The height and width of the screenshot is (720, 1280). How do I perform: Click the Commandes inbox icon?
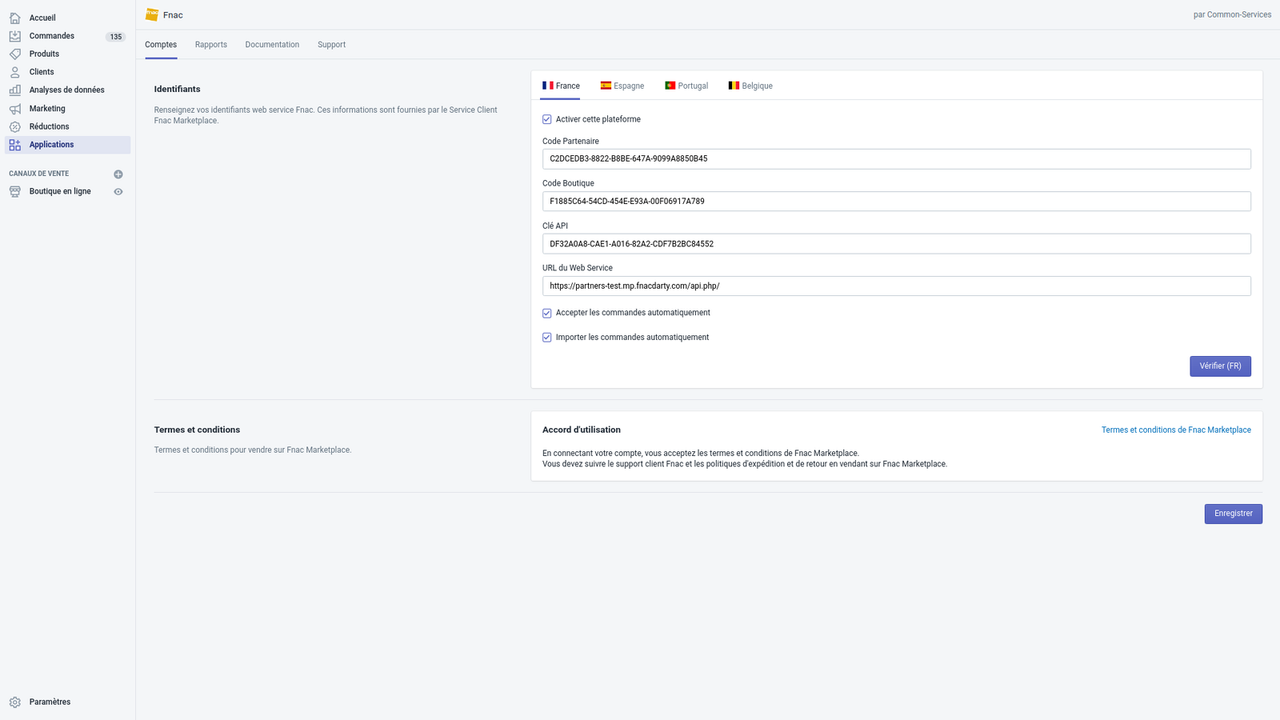click(x=15, y=36)
